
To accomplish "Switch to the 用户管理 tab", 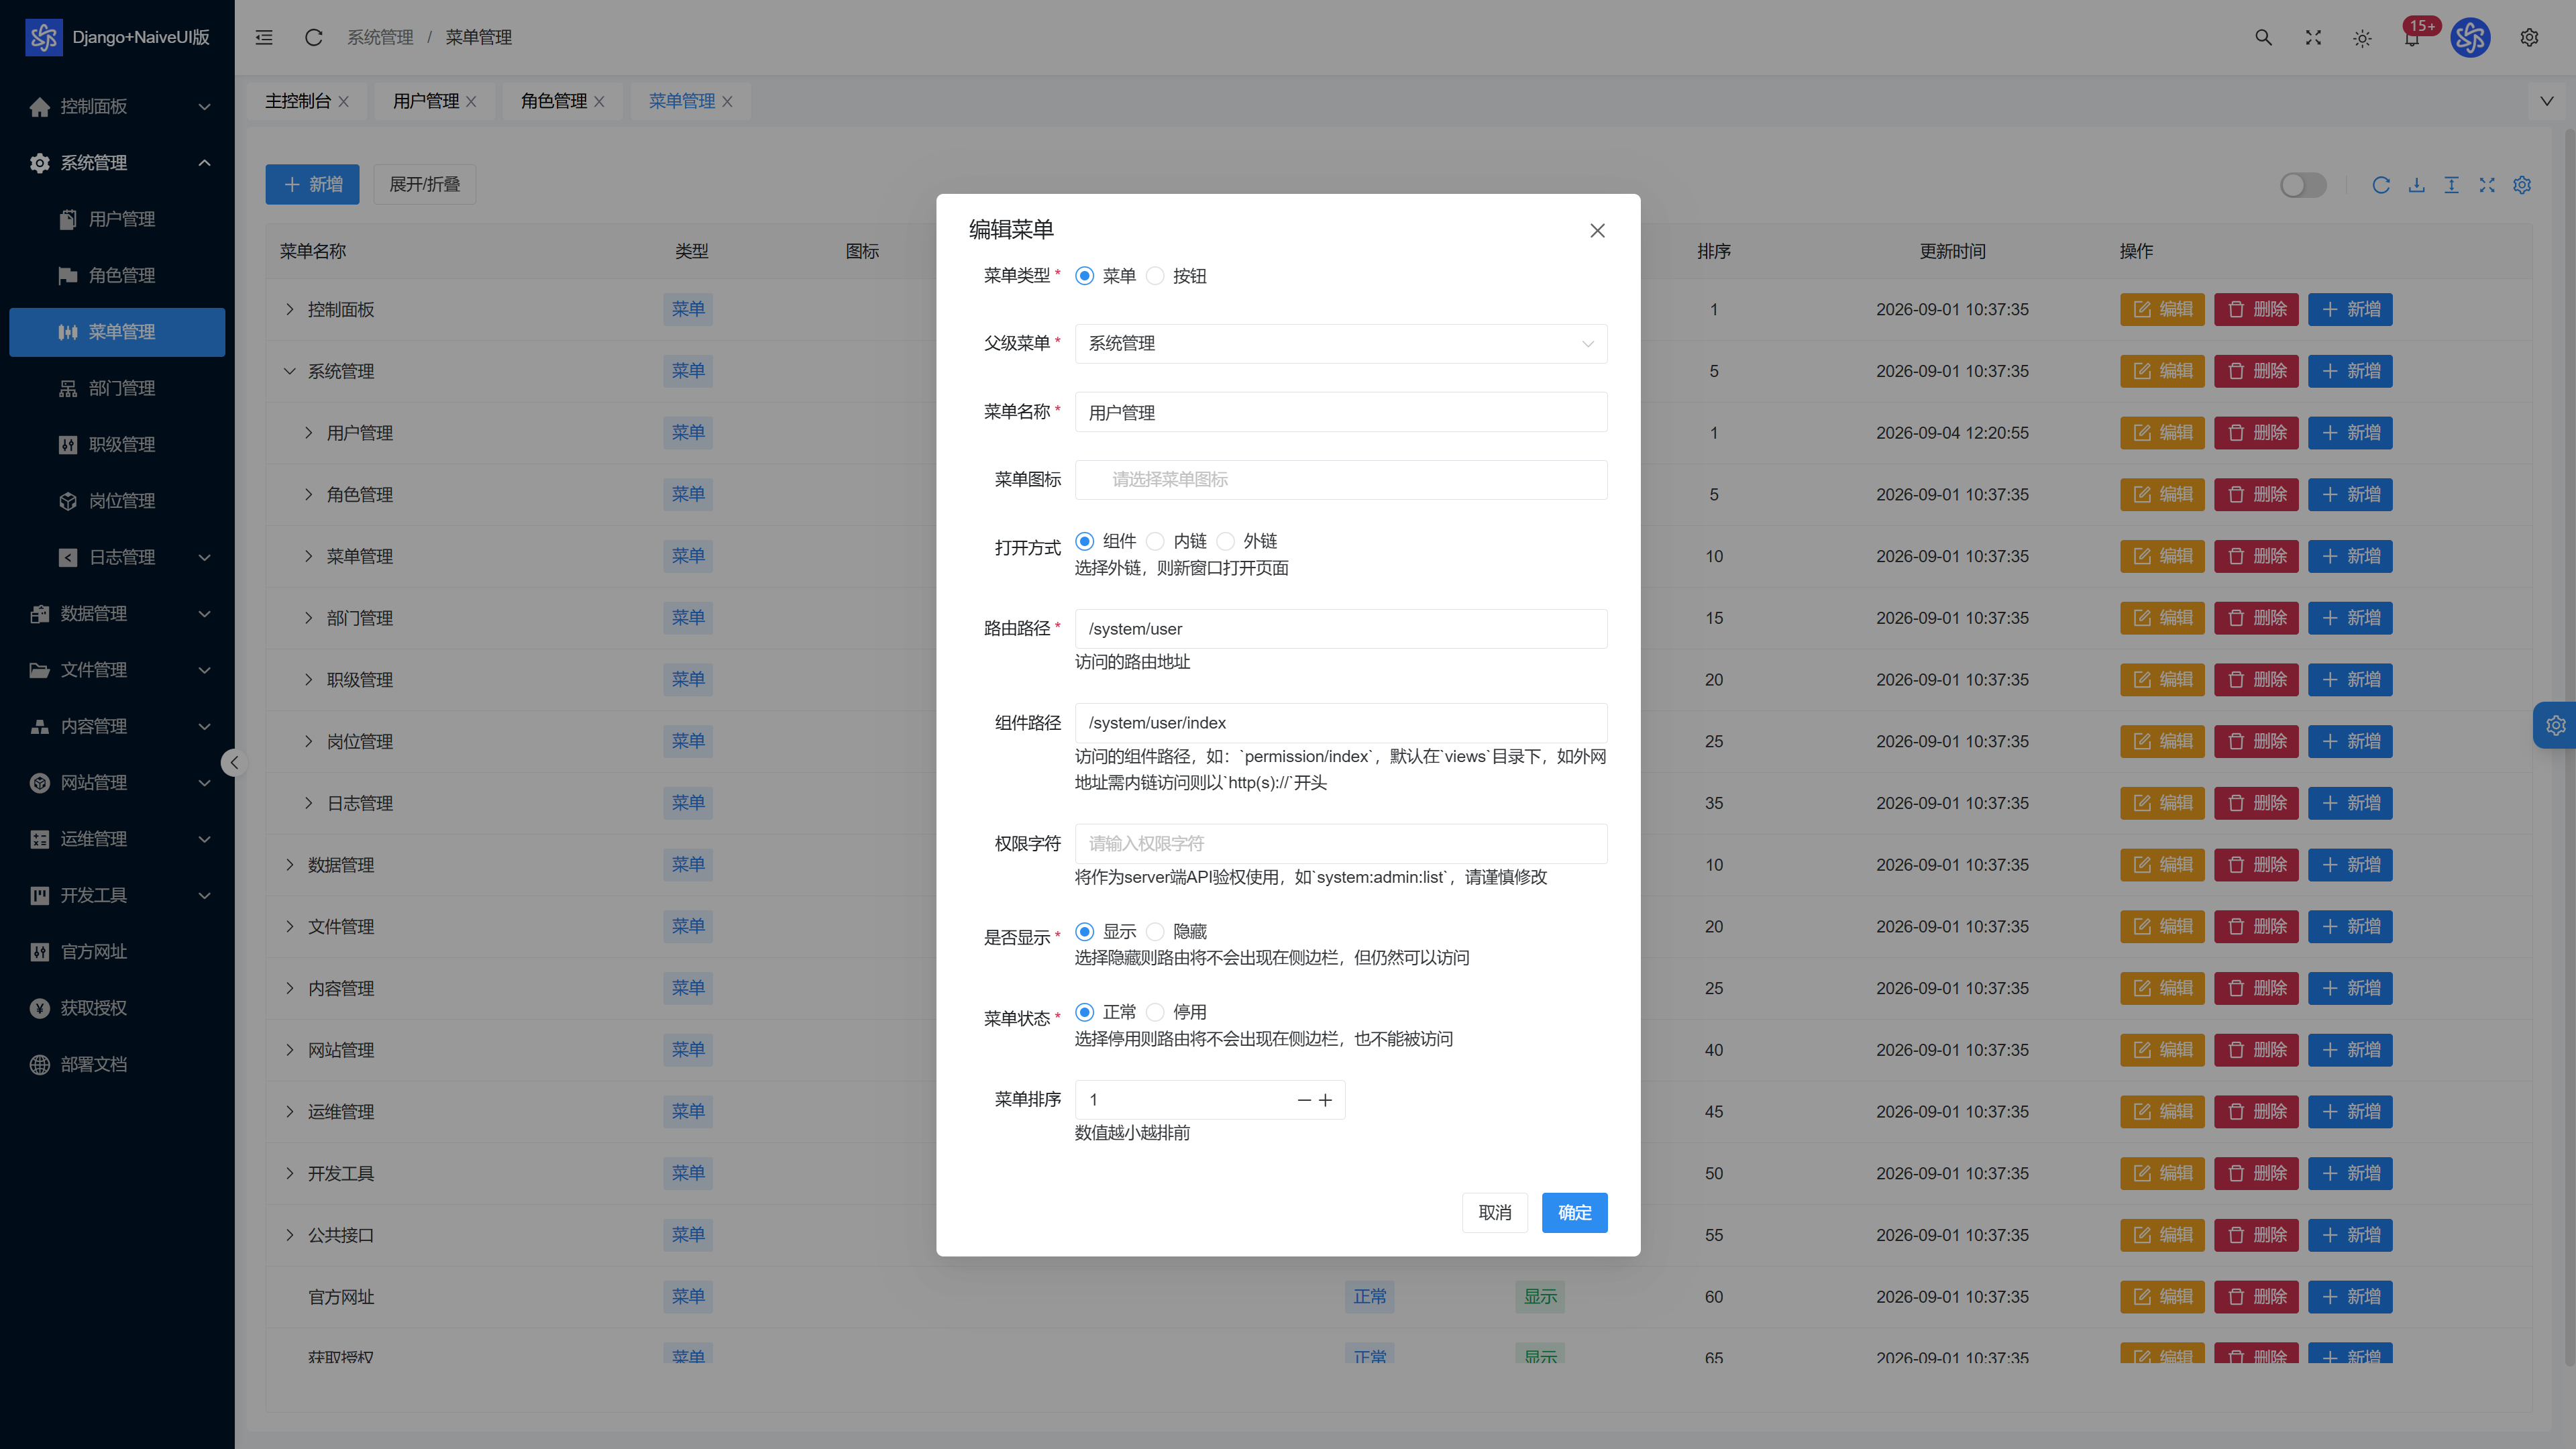I will tap(426, 101).
